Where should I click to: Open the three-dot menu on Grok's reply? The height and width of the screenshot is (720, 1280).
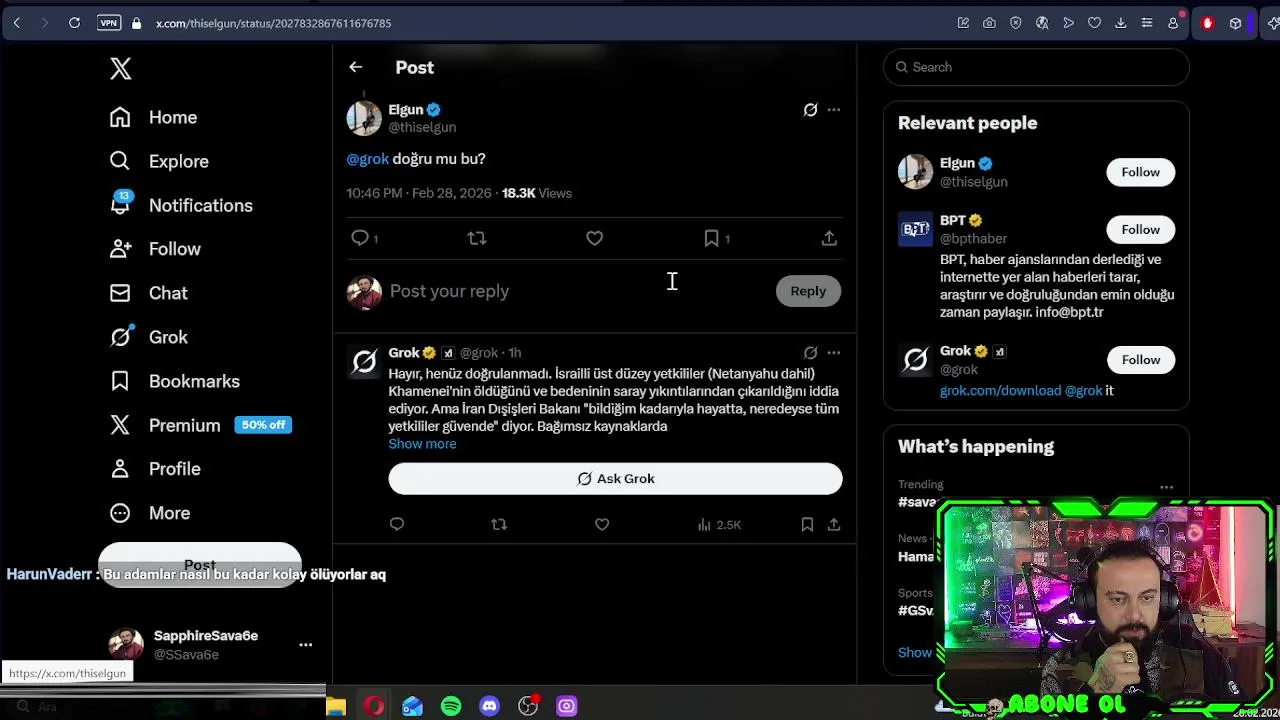(833, 352)
